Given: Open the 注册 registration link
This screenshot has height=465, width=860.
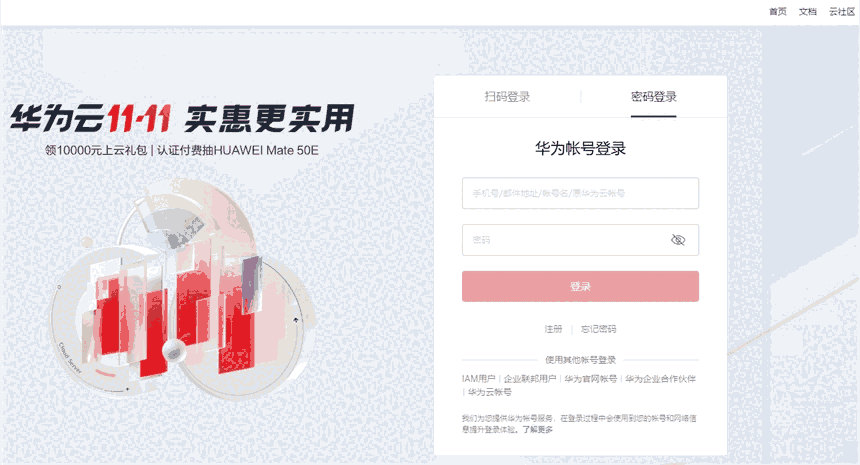Looking at the screenshot, I should click(x=553, y=329).
